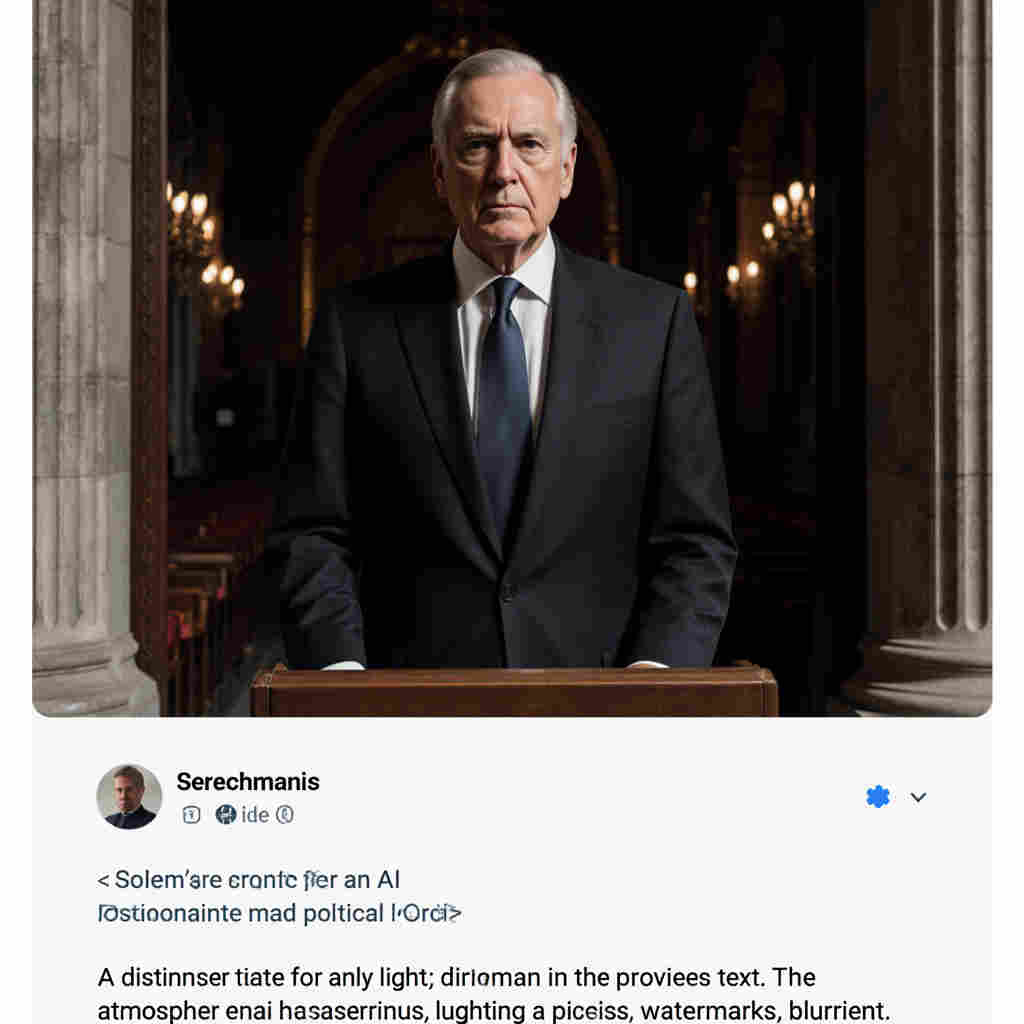1024x1024 pixels.
Task: Click the blue asterisk badge near the chevron
Action: tap(878, 796)
